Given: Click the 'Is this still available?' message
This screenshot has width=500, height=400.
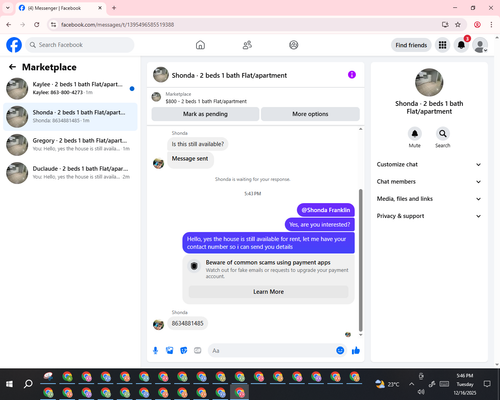Looking at the screenshot, I should 198,144.
